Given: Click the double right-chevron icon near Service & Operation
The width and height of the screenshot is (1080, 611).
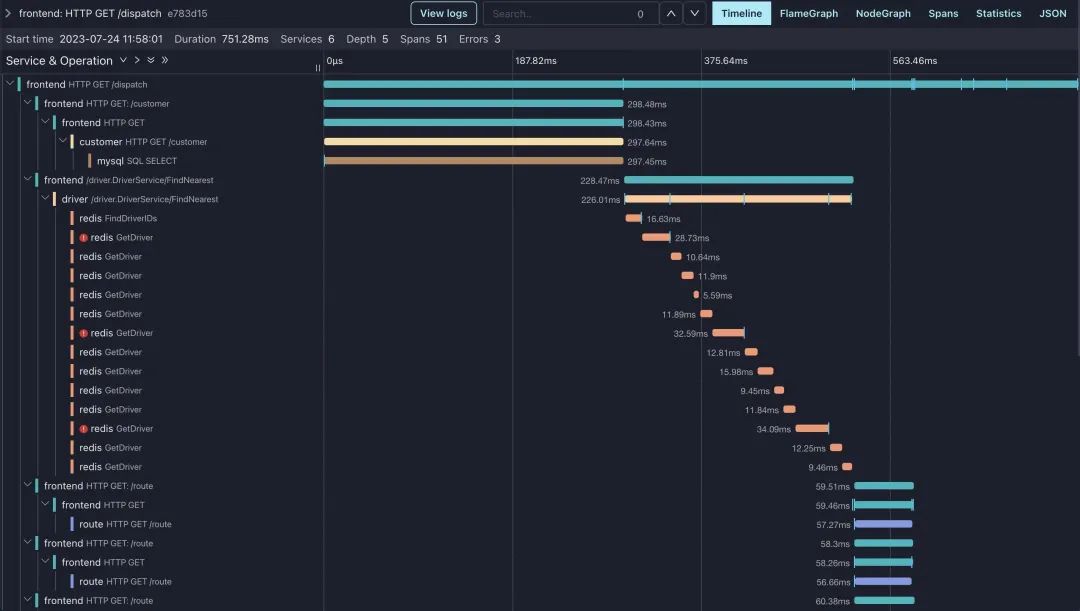Looking at the screenshot, I should (164, 60).
